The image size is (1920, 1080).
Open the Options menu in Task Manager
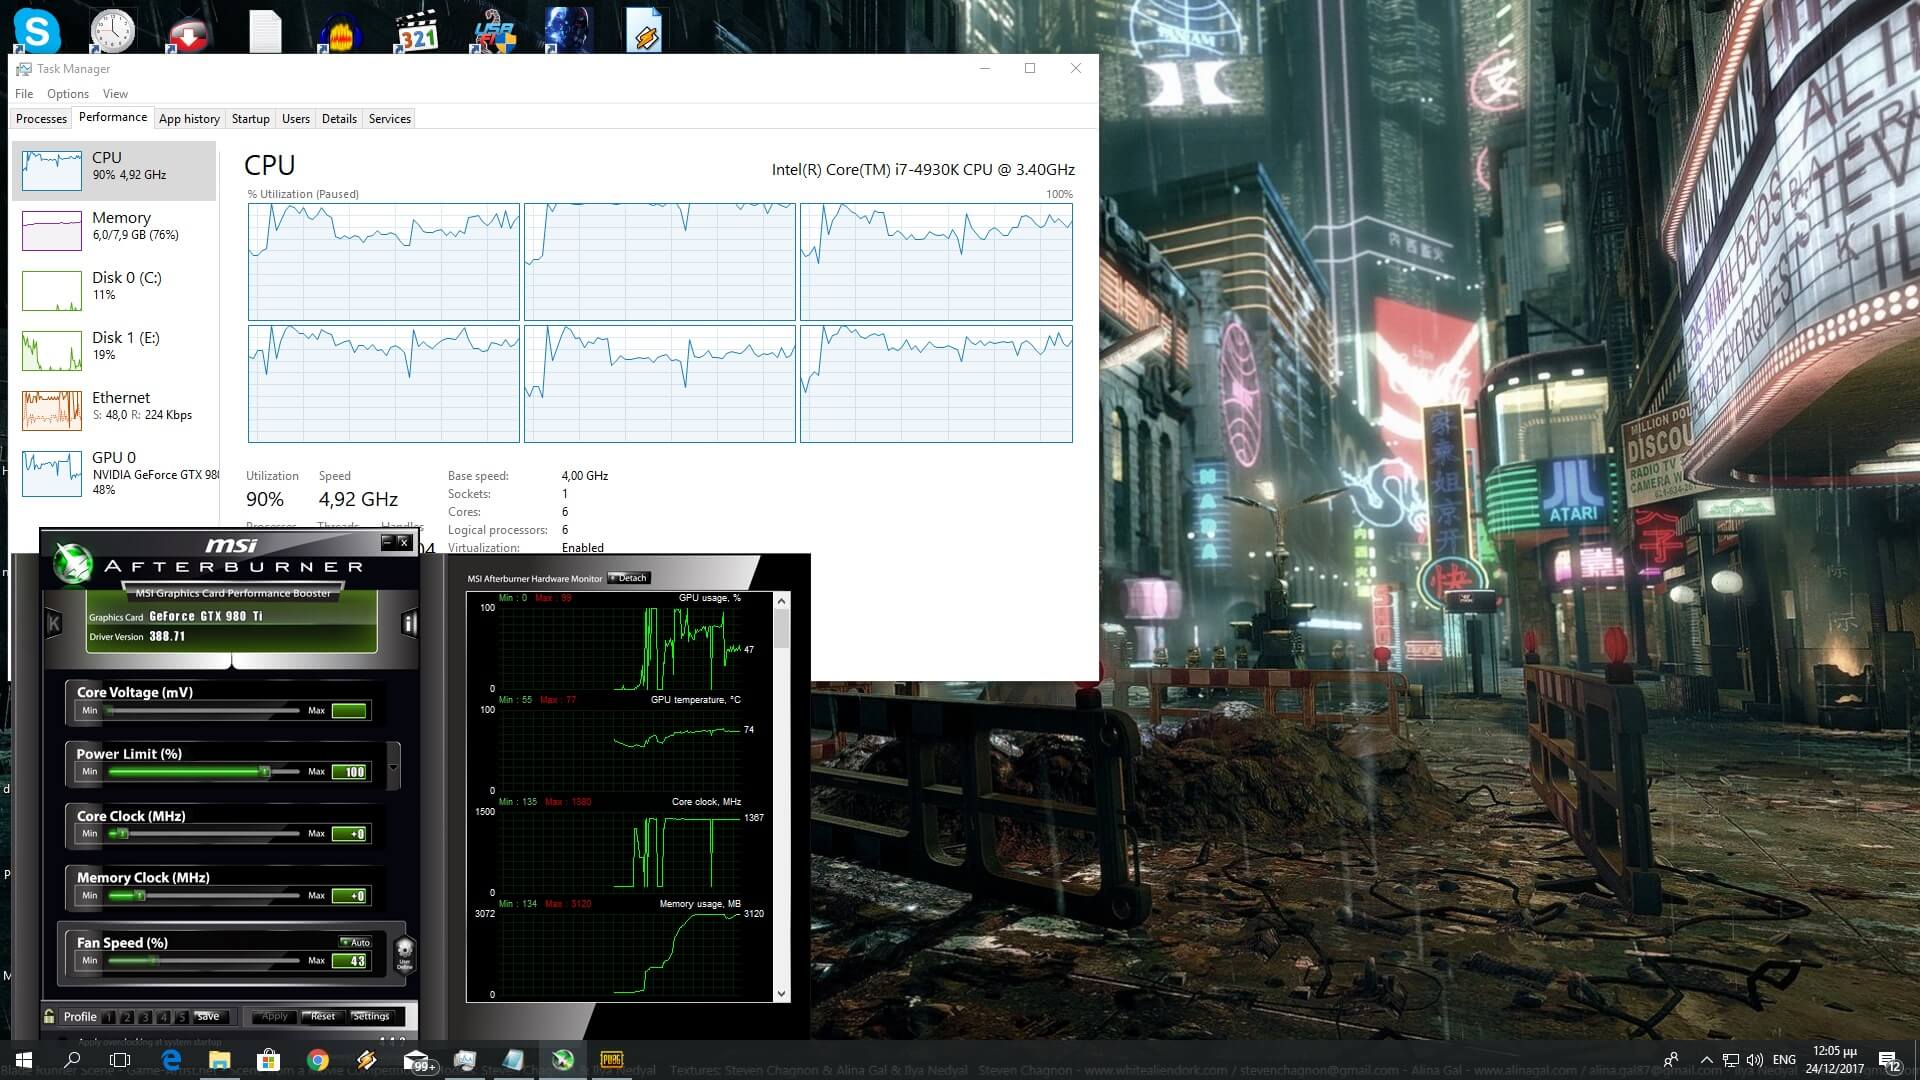[x=67, y=94]
